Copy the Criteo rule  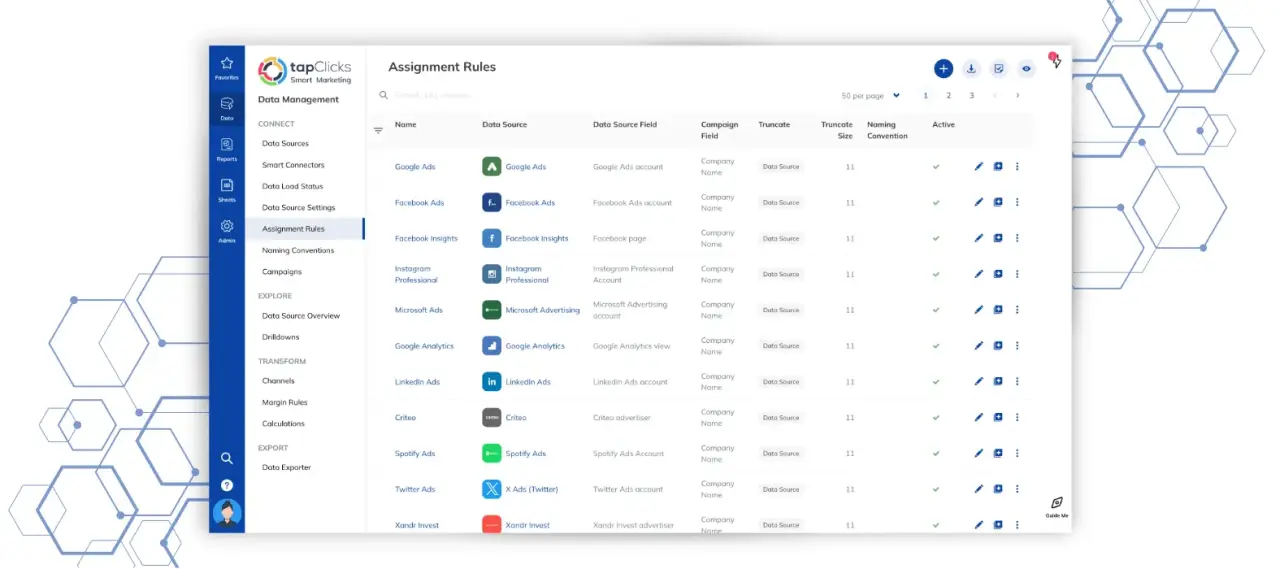998,417
